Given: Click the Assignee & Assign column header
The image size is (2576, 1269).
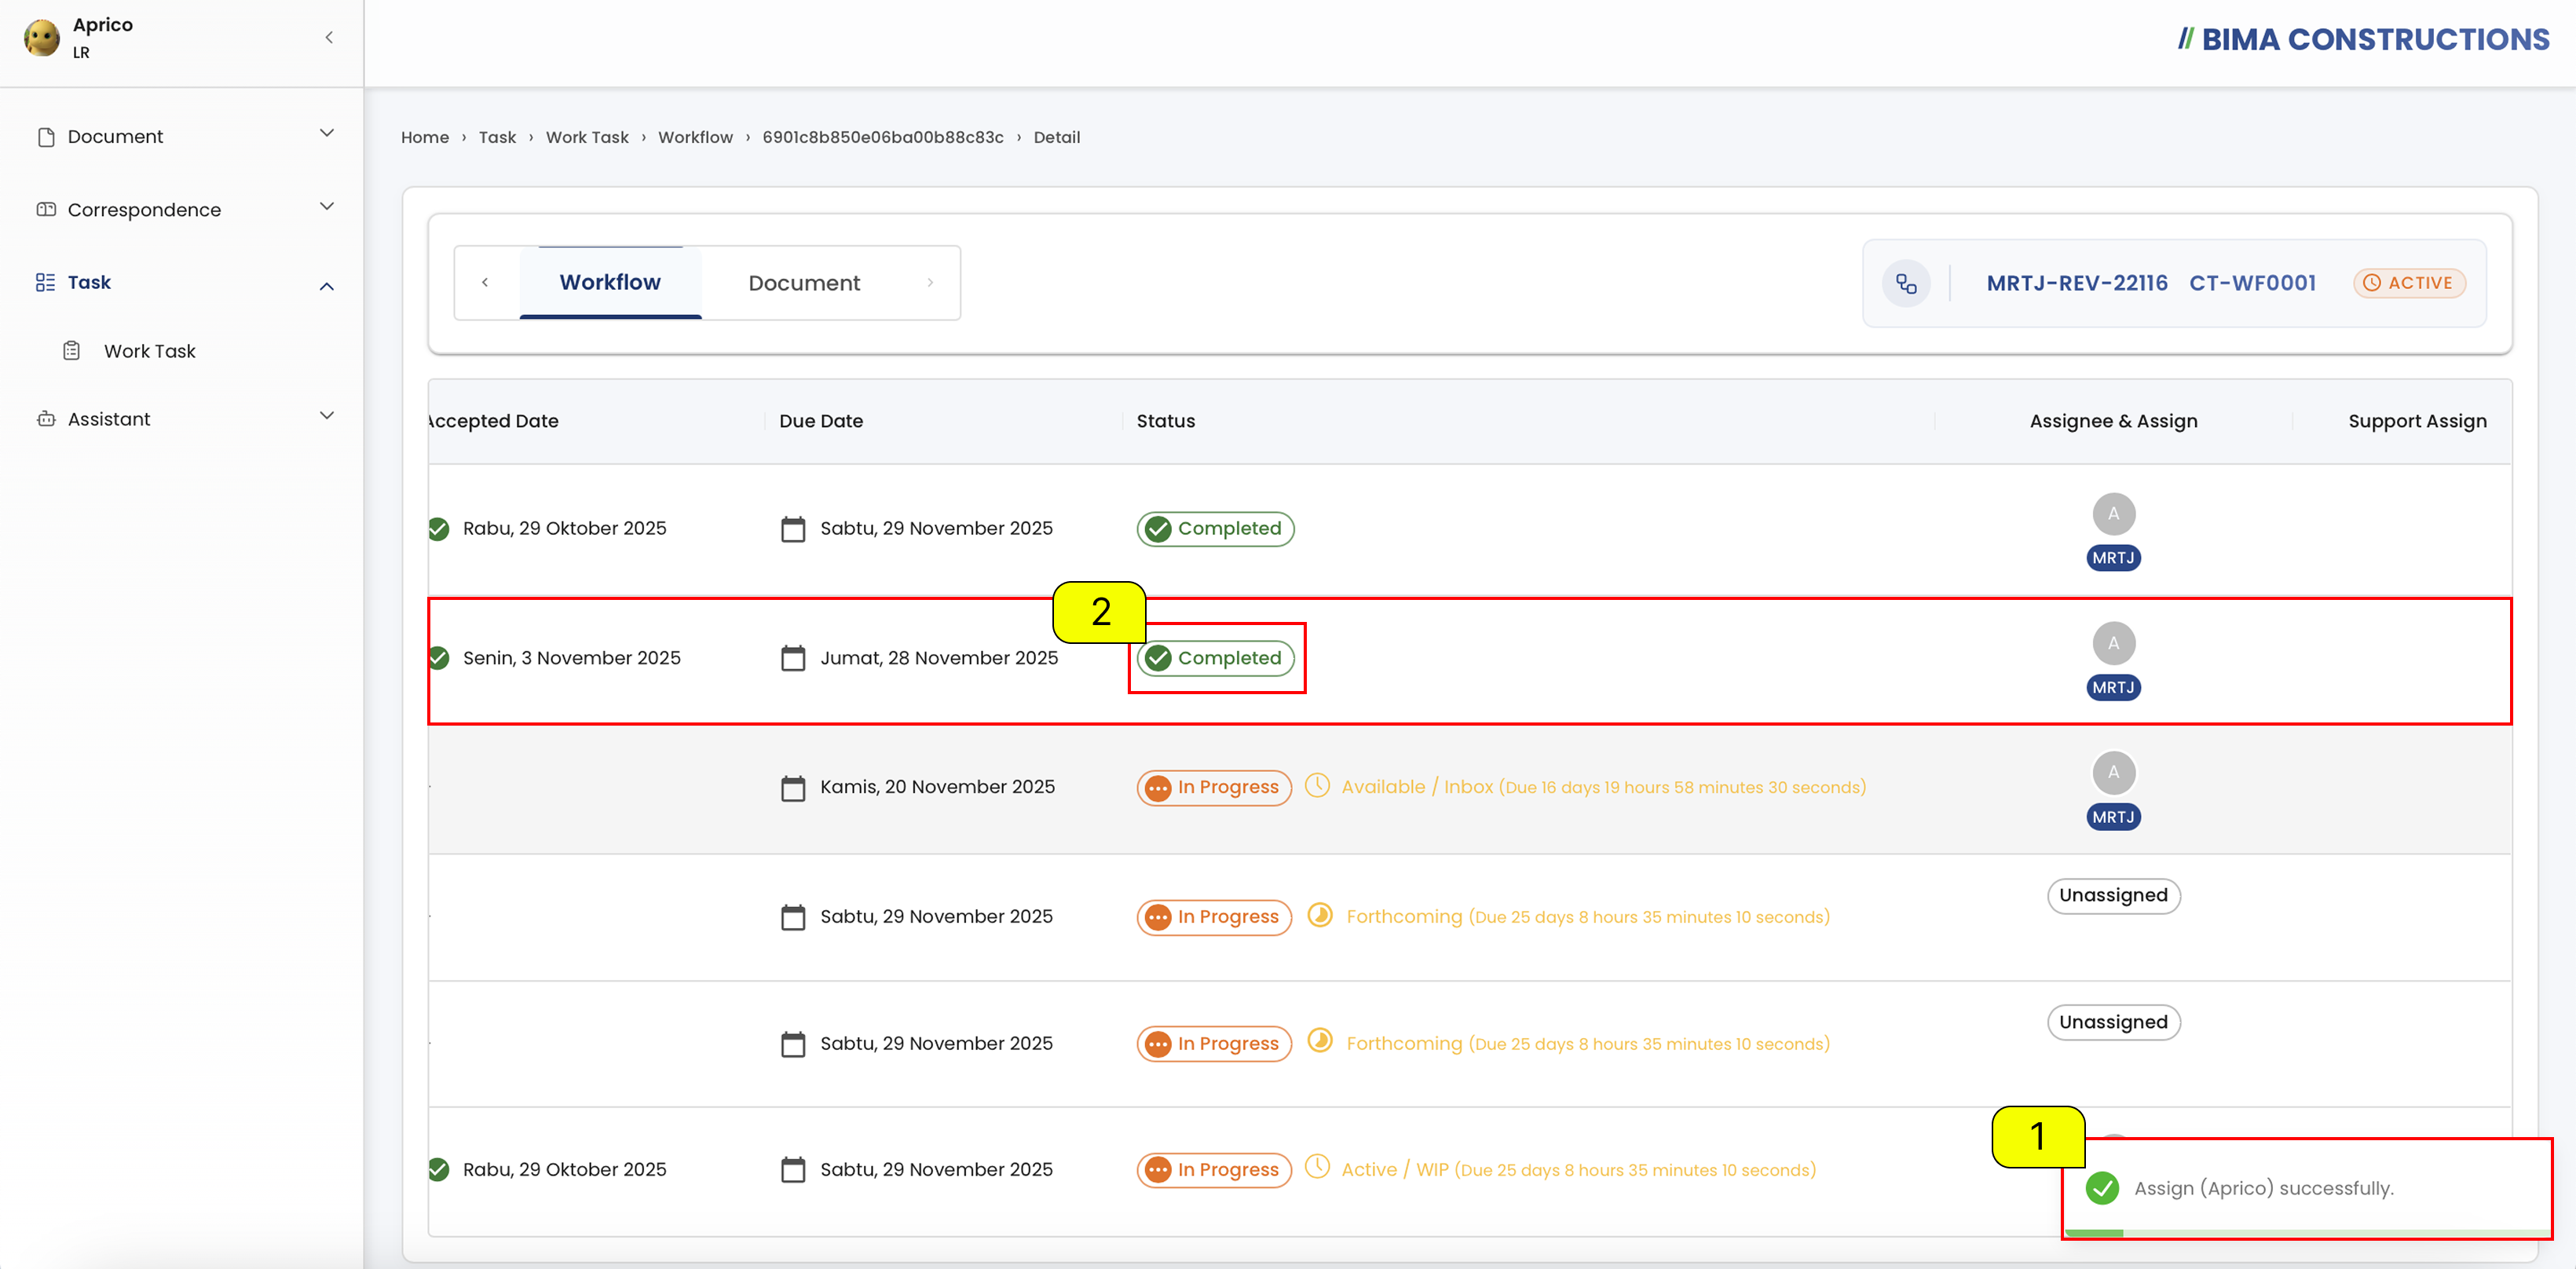Looking at the screenshot, I should 2113,421.
